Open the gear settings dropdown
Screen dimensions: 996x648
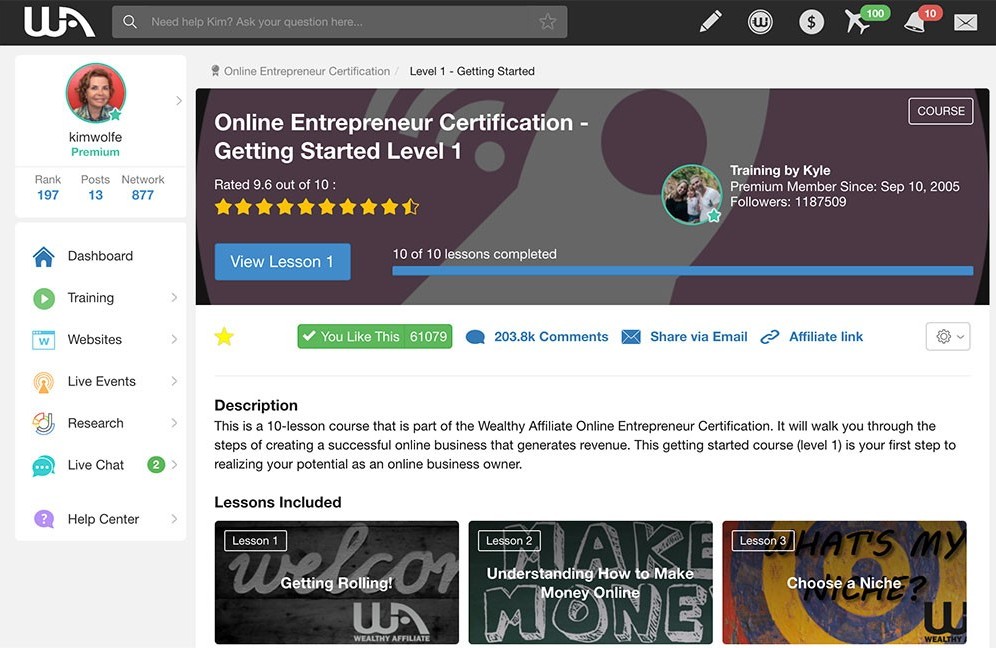pyautogui.click(x=948, y=336)
